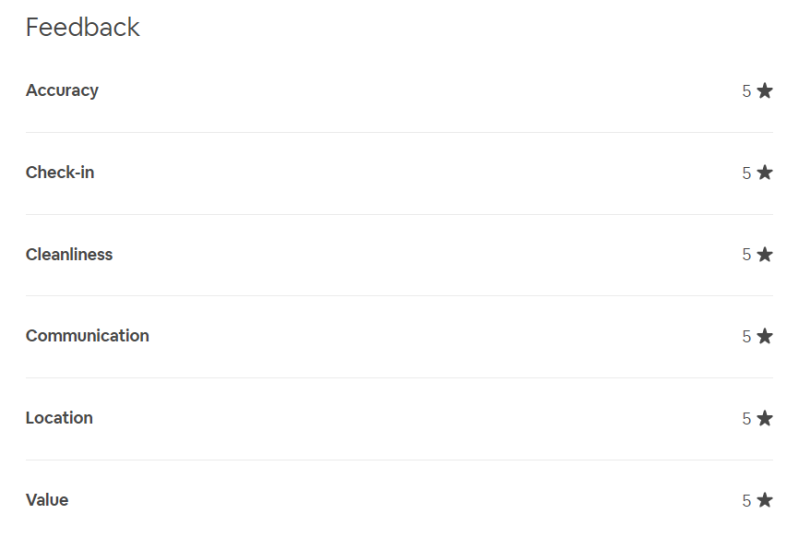Select the star next to Cleanliness

765,255
